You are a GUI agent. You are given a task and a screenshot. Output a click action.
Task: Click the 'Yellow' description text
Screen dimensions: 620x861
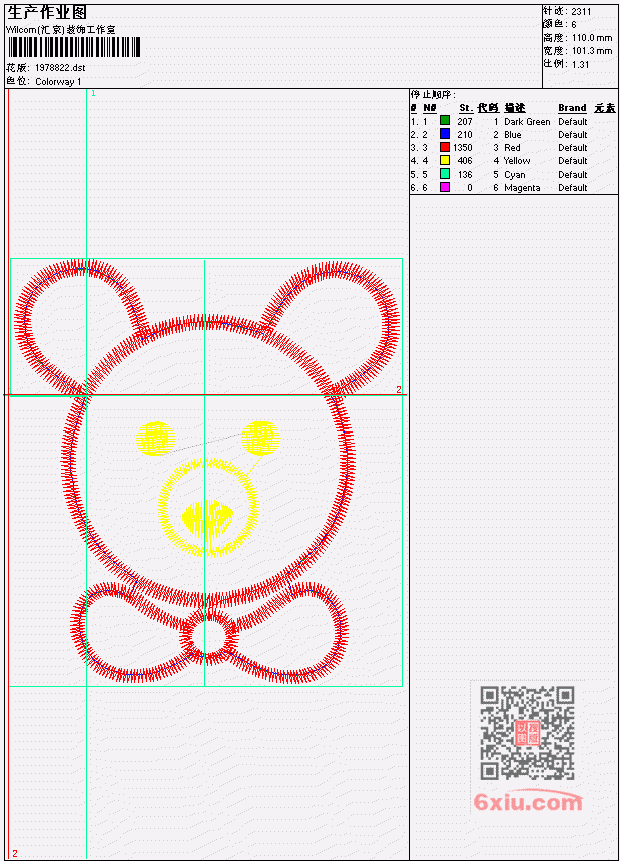point(517,161)
